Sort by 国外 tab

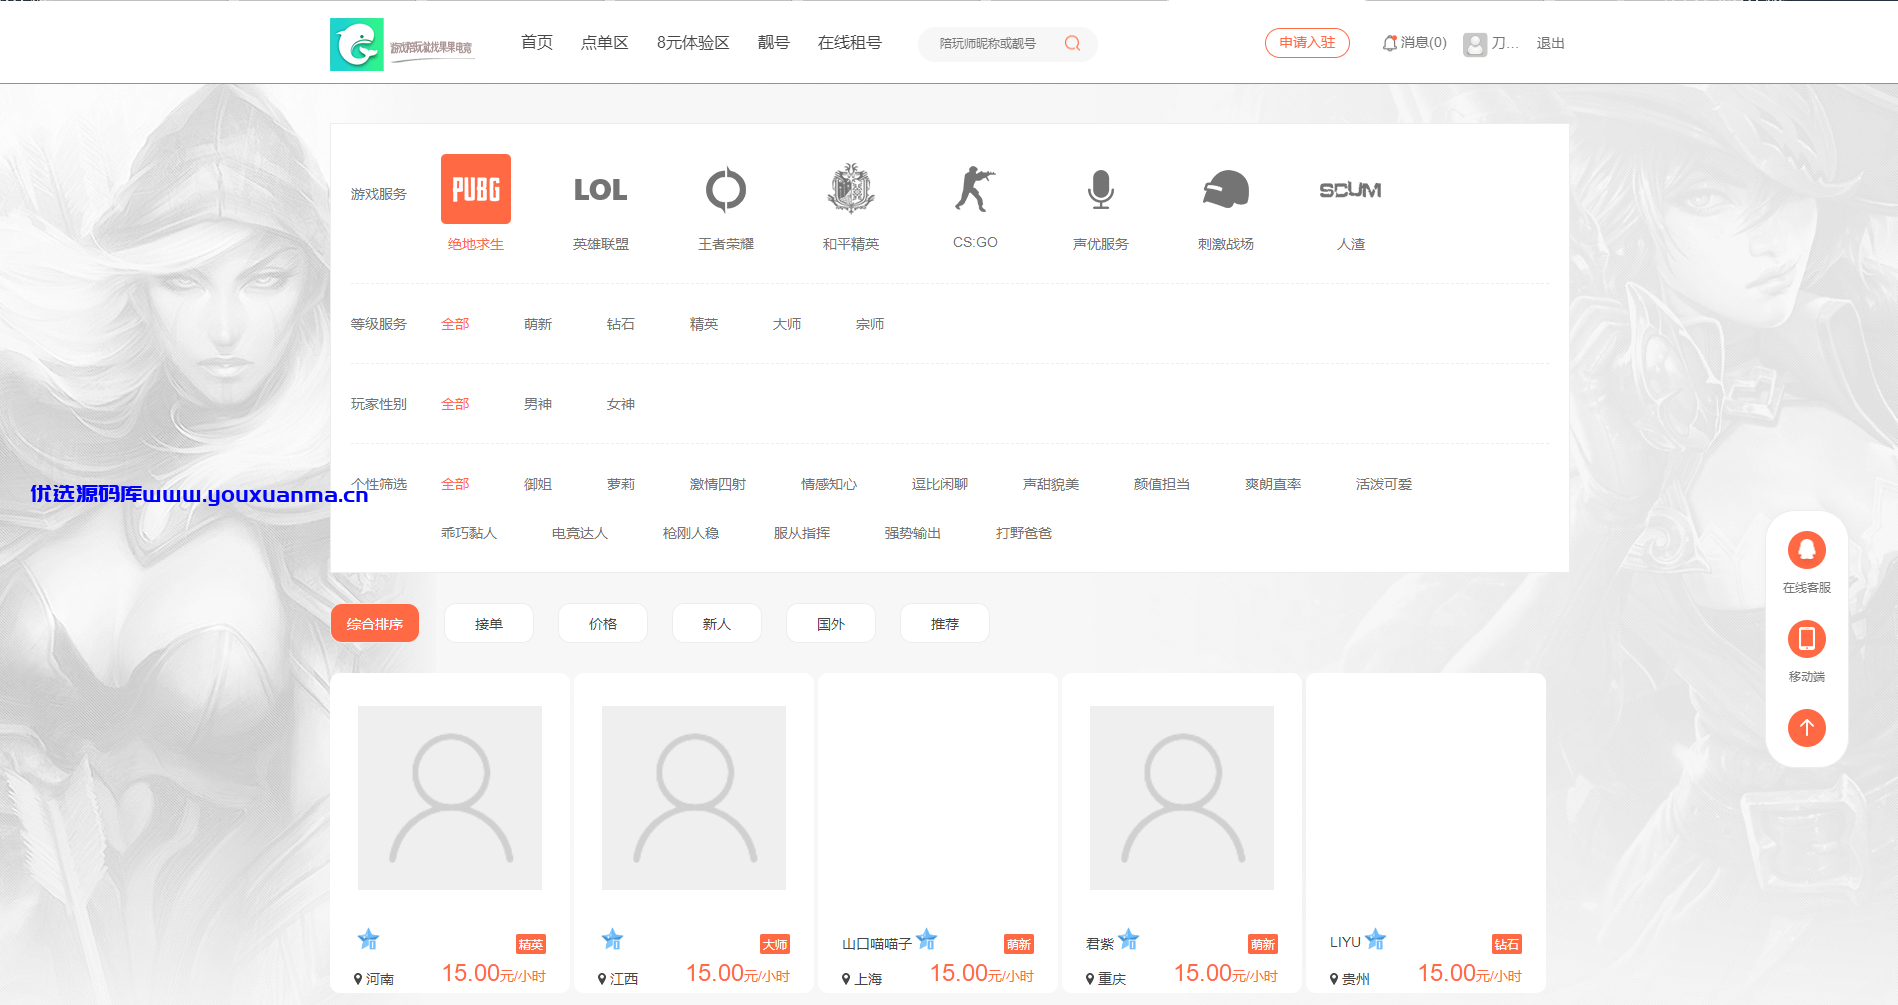coord(831,623)
